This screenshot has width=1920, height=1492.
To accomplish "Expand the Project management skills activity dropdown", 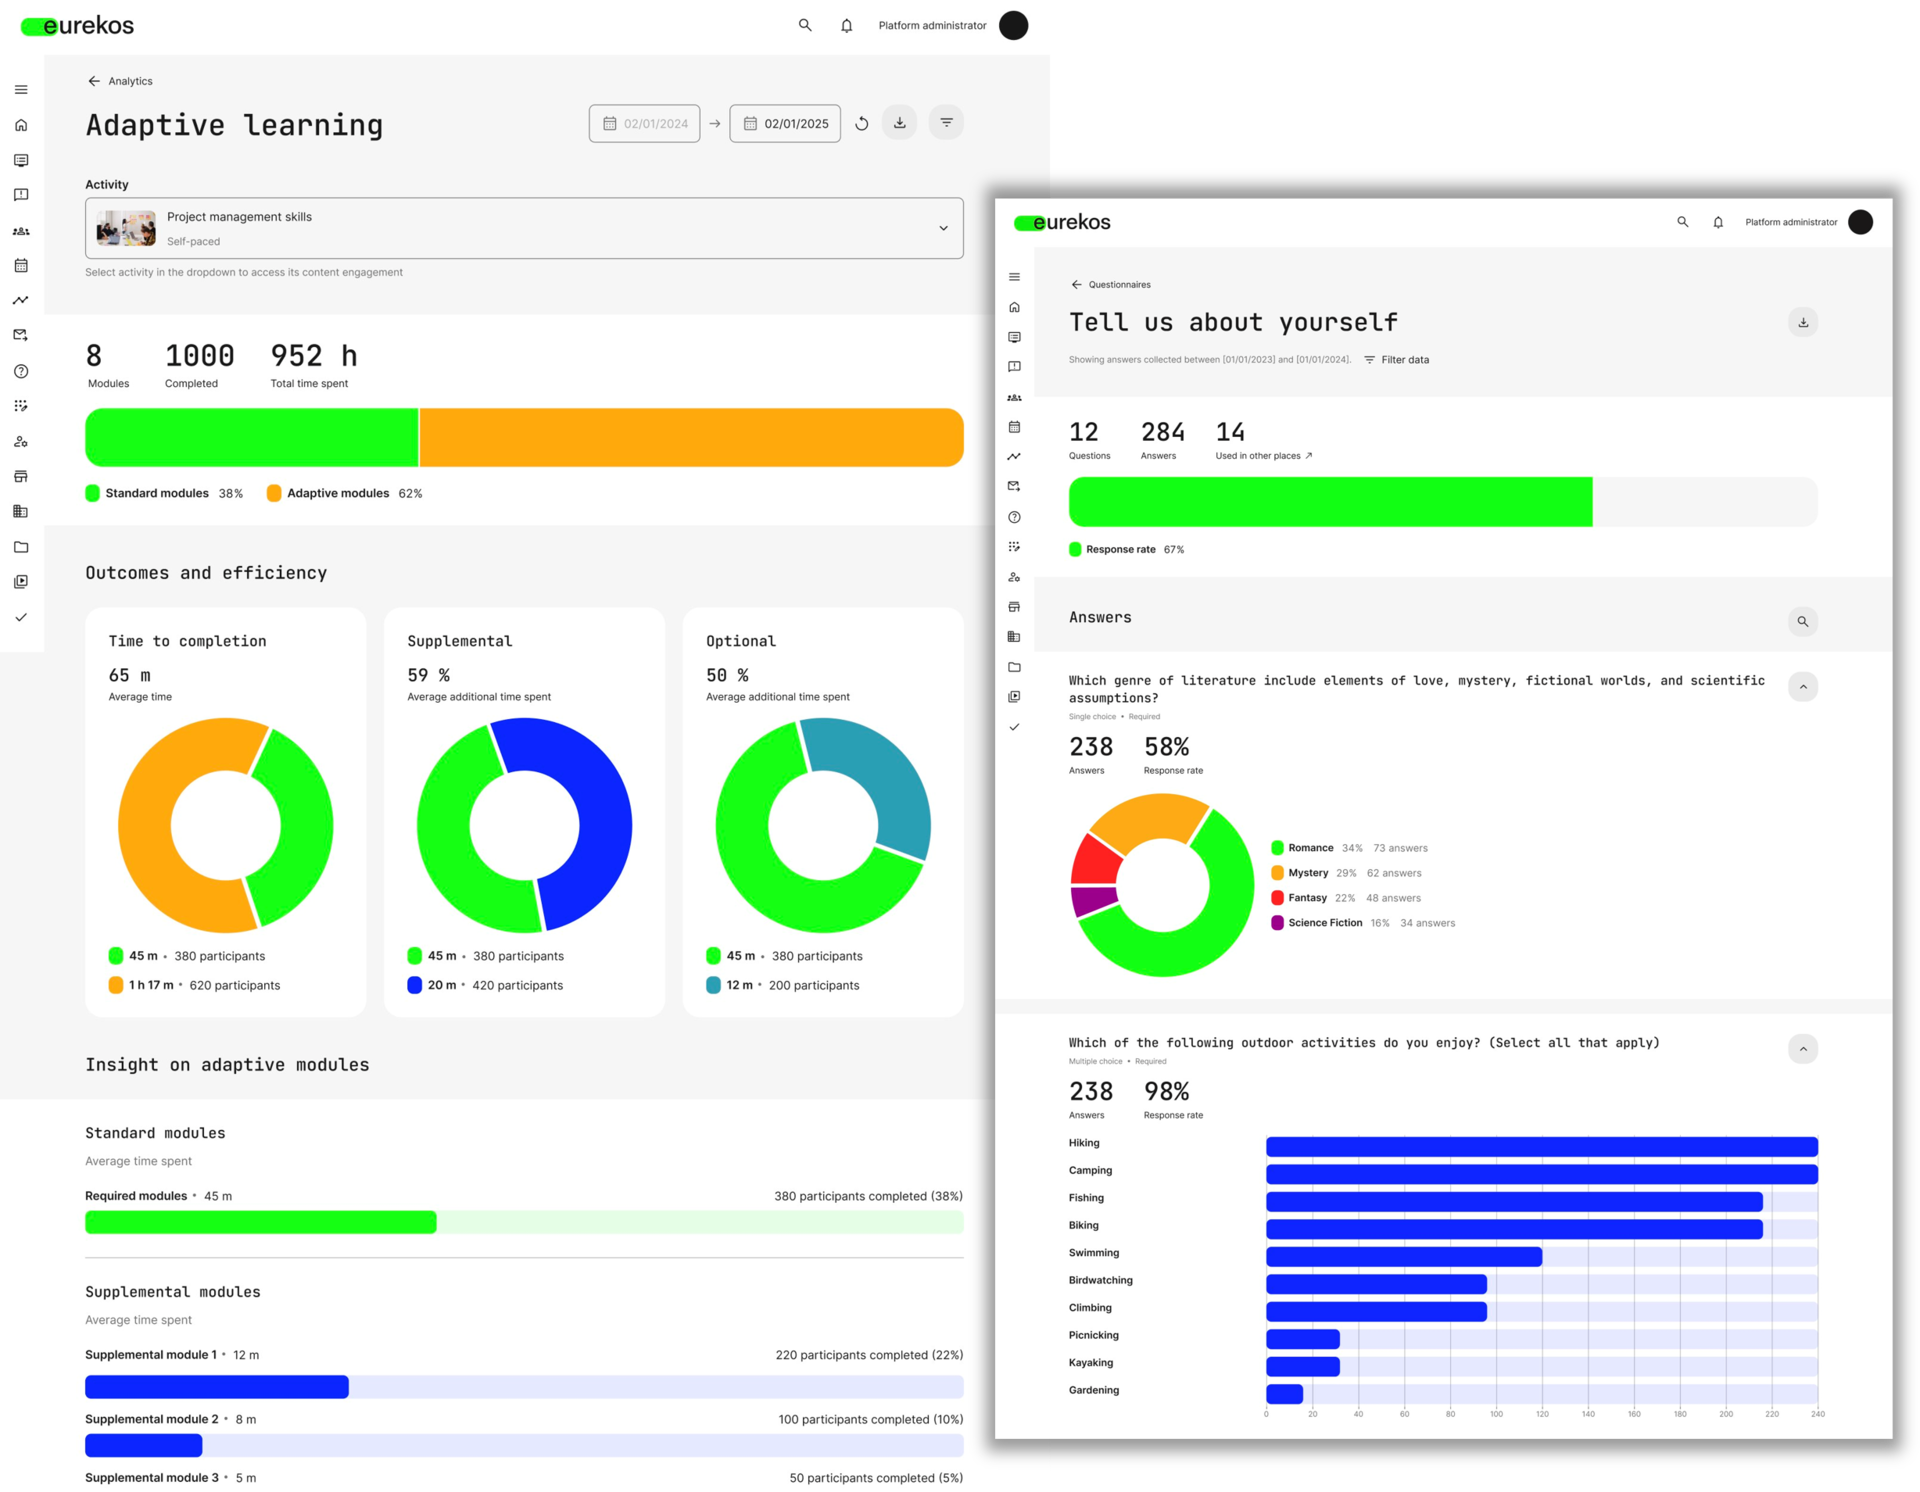I will [x=942, y=228].
